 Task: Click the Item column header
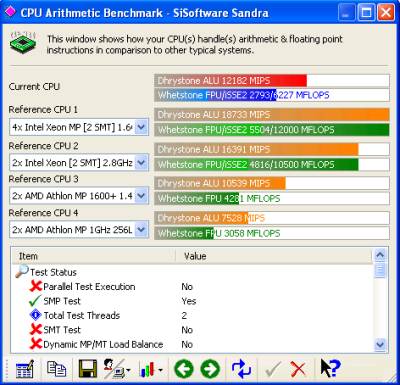click(94, 256)
